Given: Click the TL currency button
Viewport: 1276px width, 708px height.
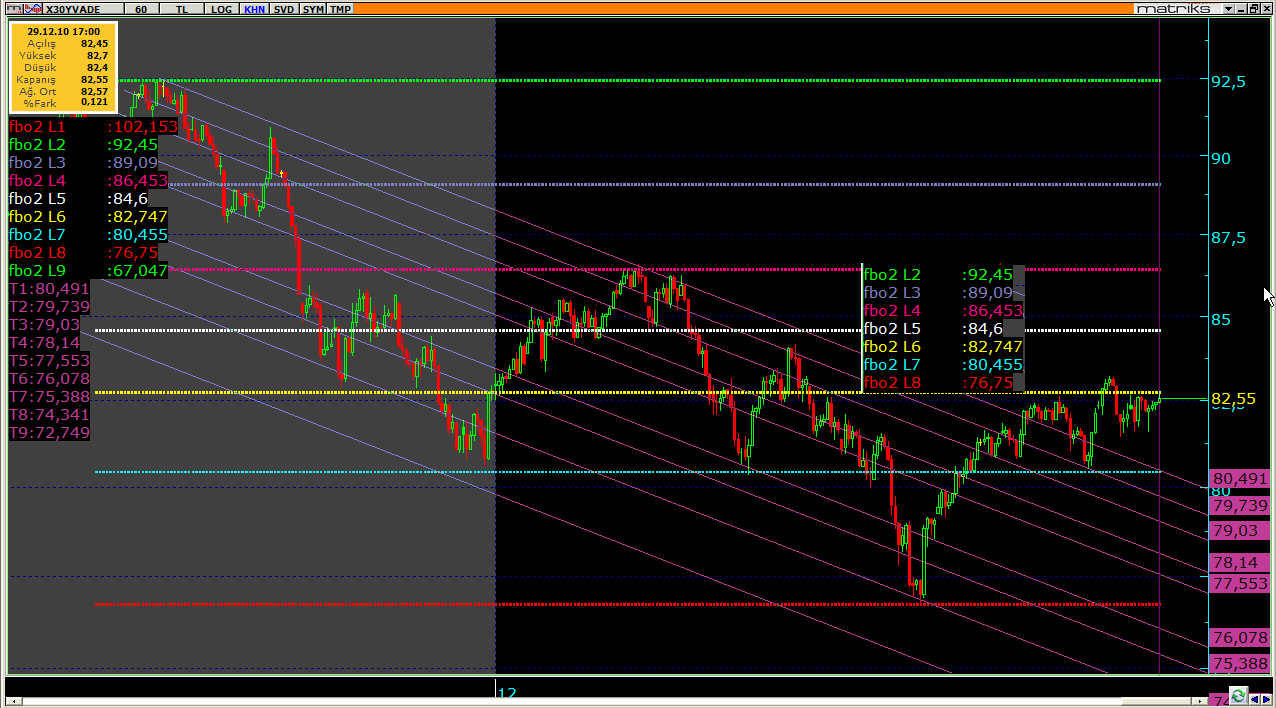Looking at the screenshot, I should 181,8.
